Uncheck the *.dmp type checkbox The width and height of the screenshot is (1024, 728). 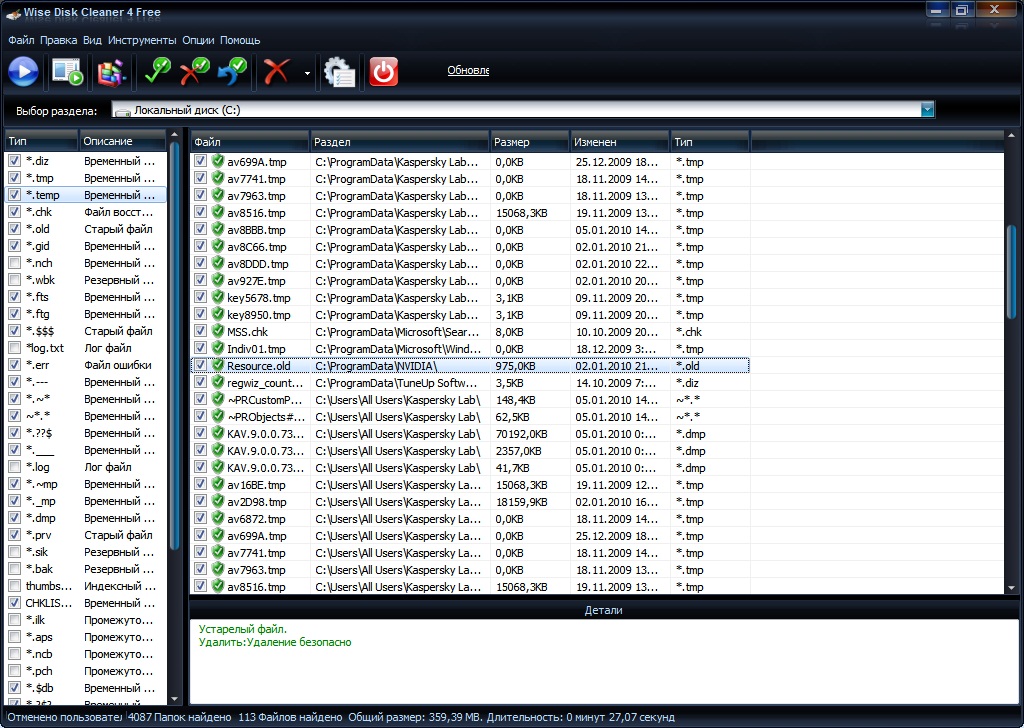coord(14,518)
